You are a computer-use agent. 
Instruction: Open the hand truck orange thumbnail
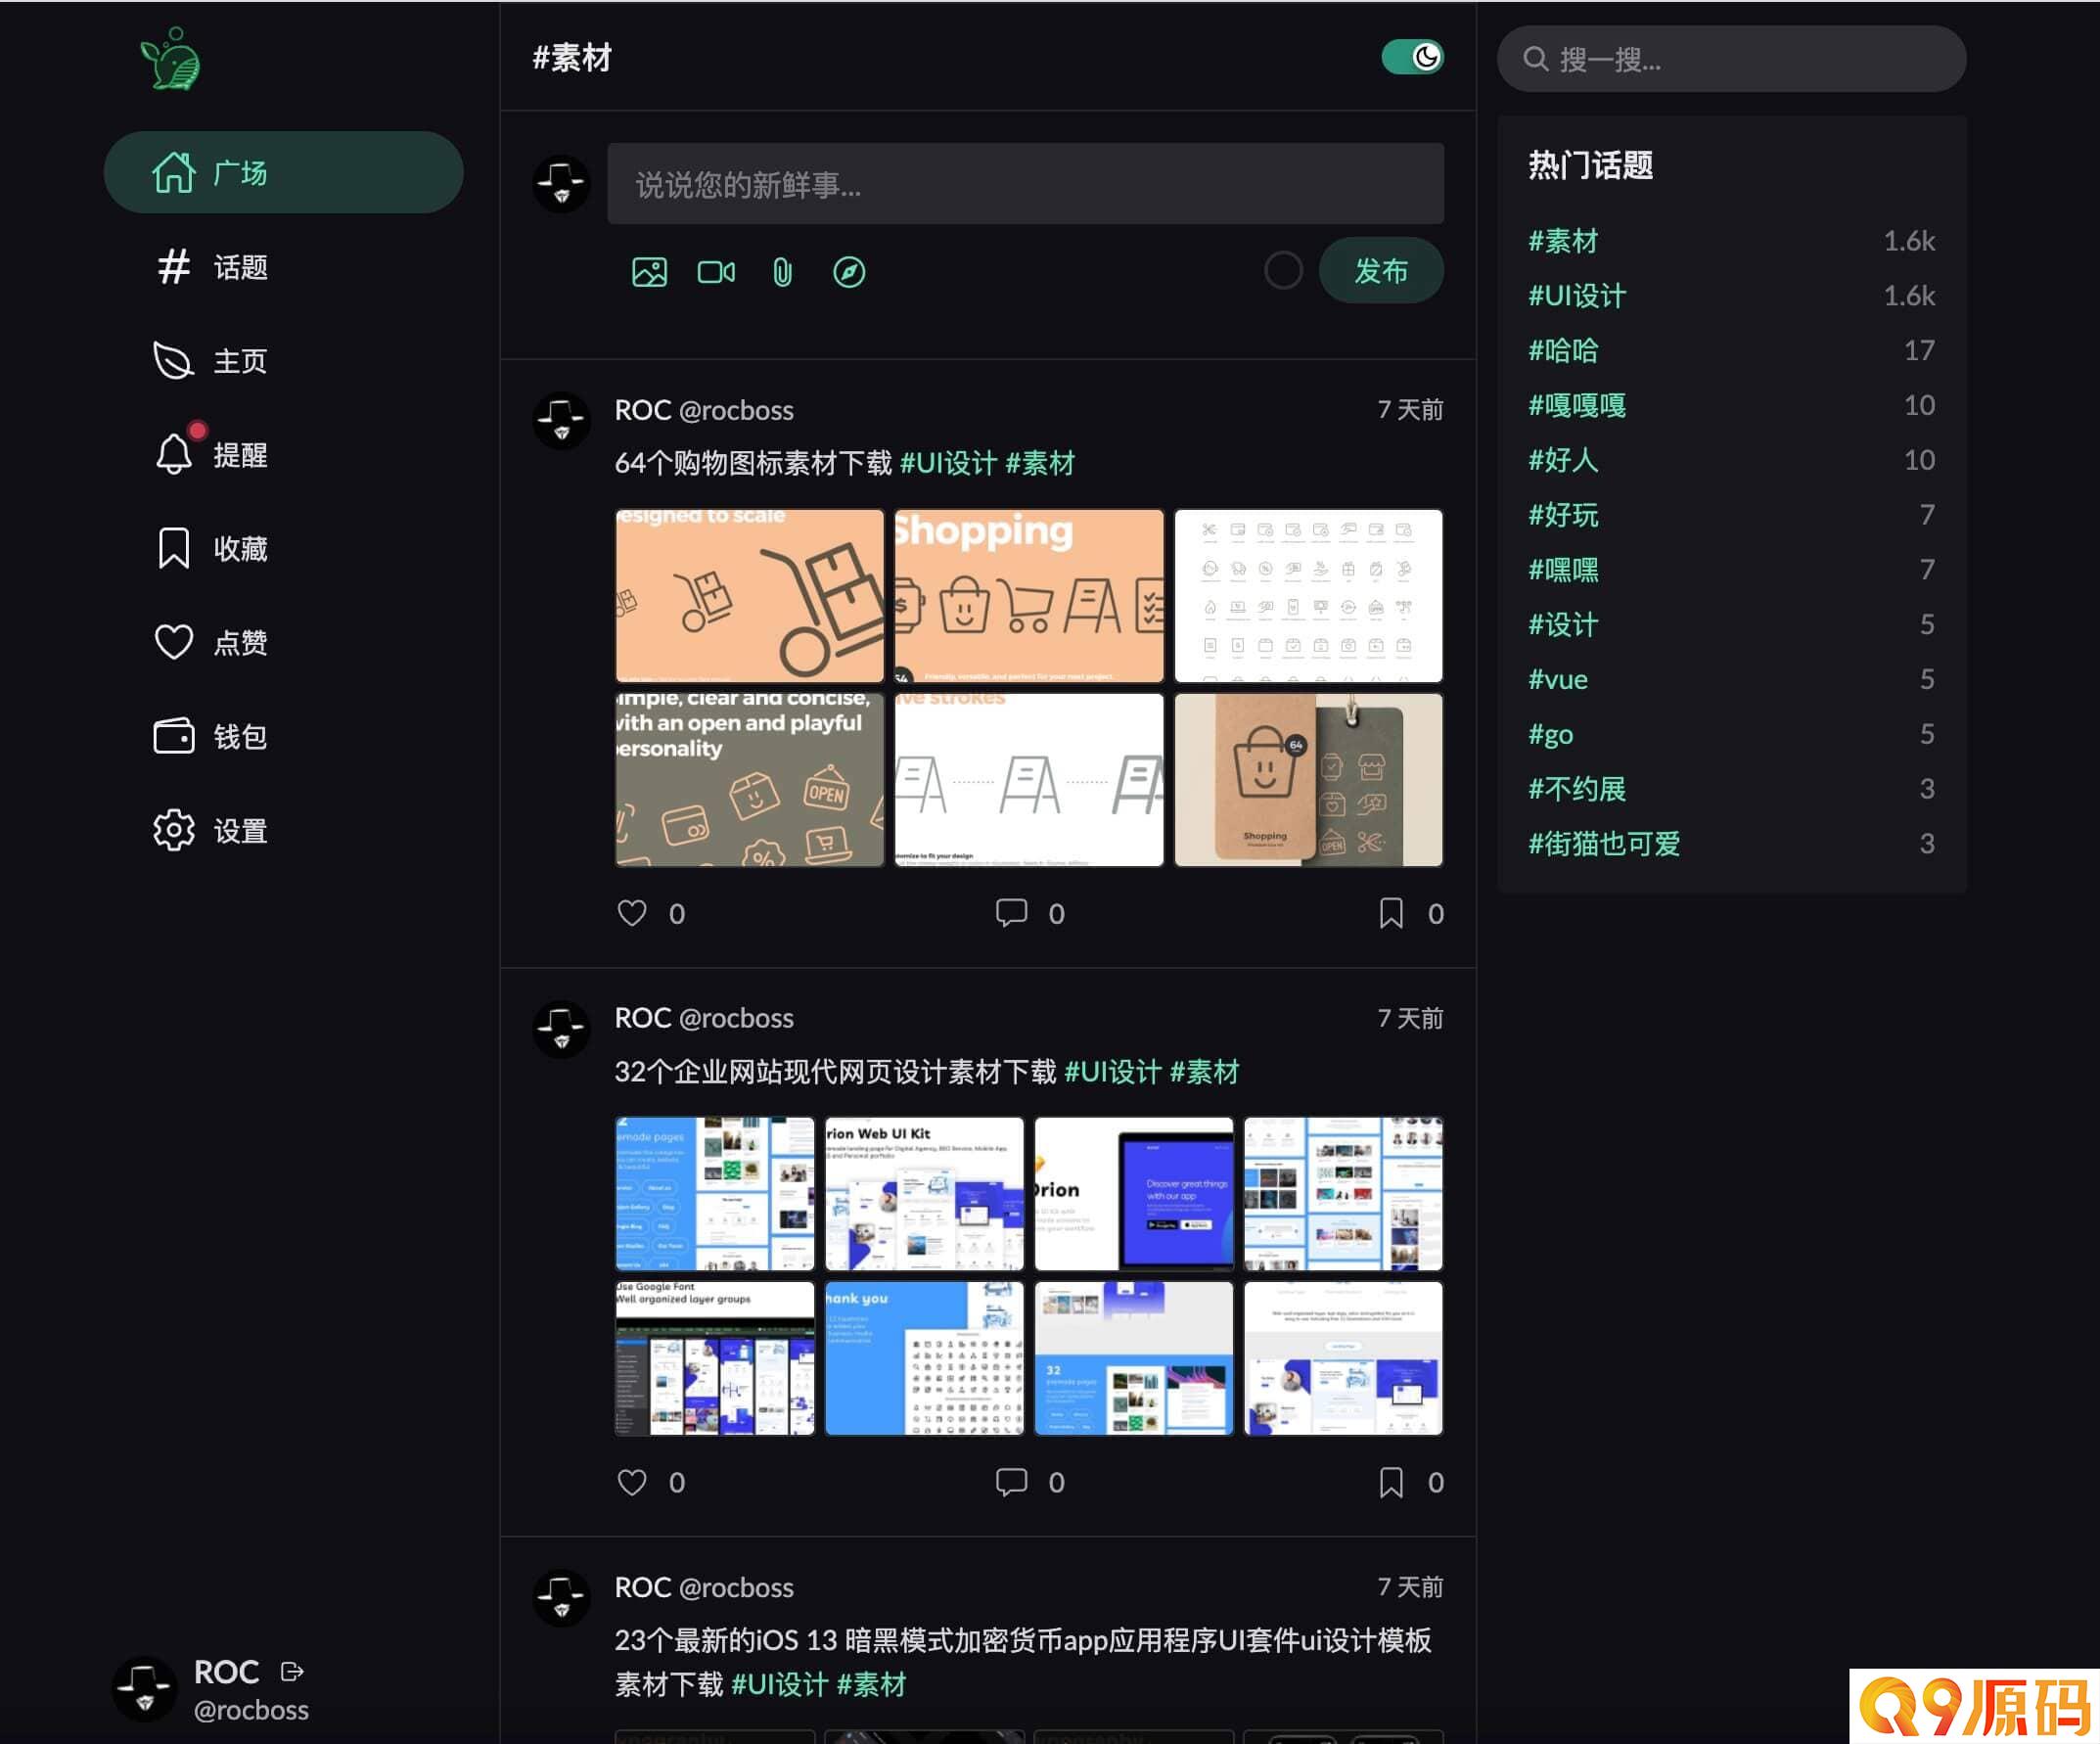coord(749,596)
